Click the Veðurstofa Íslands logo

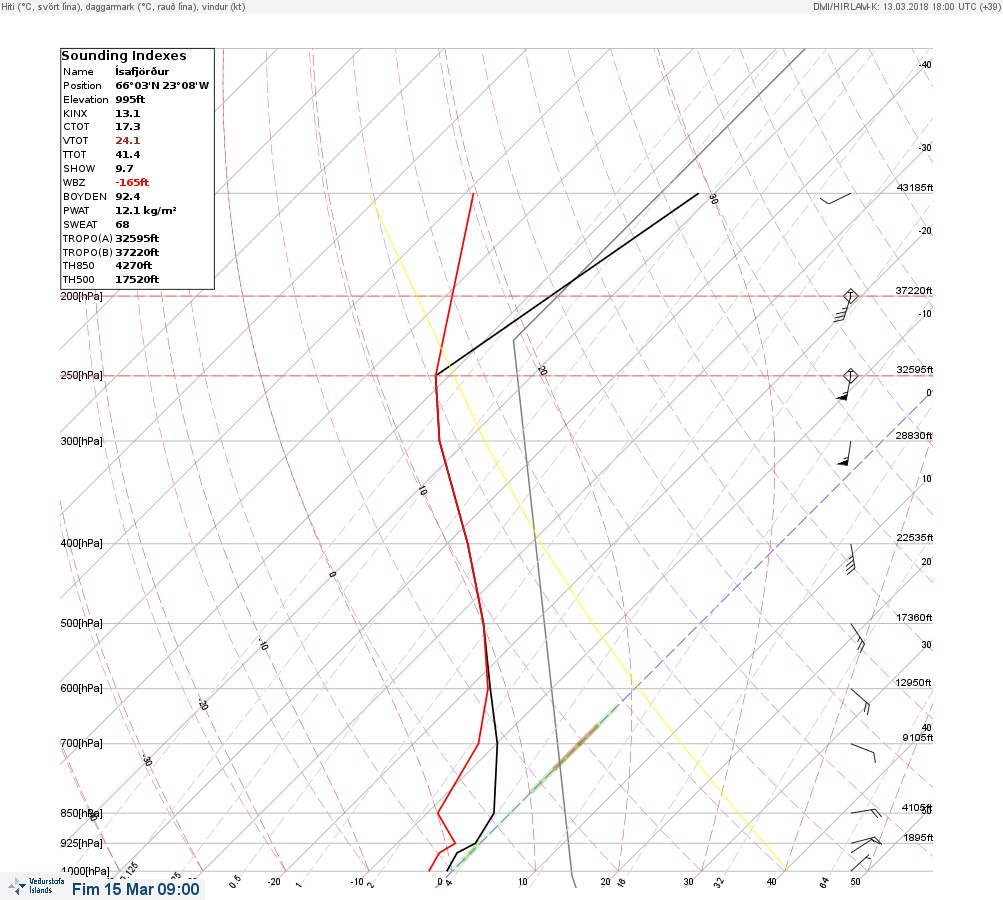[36, 886]
